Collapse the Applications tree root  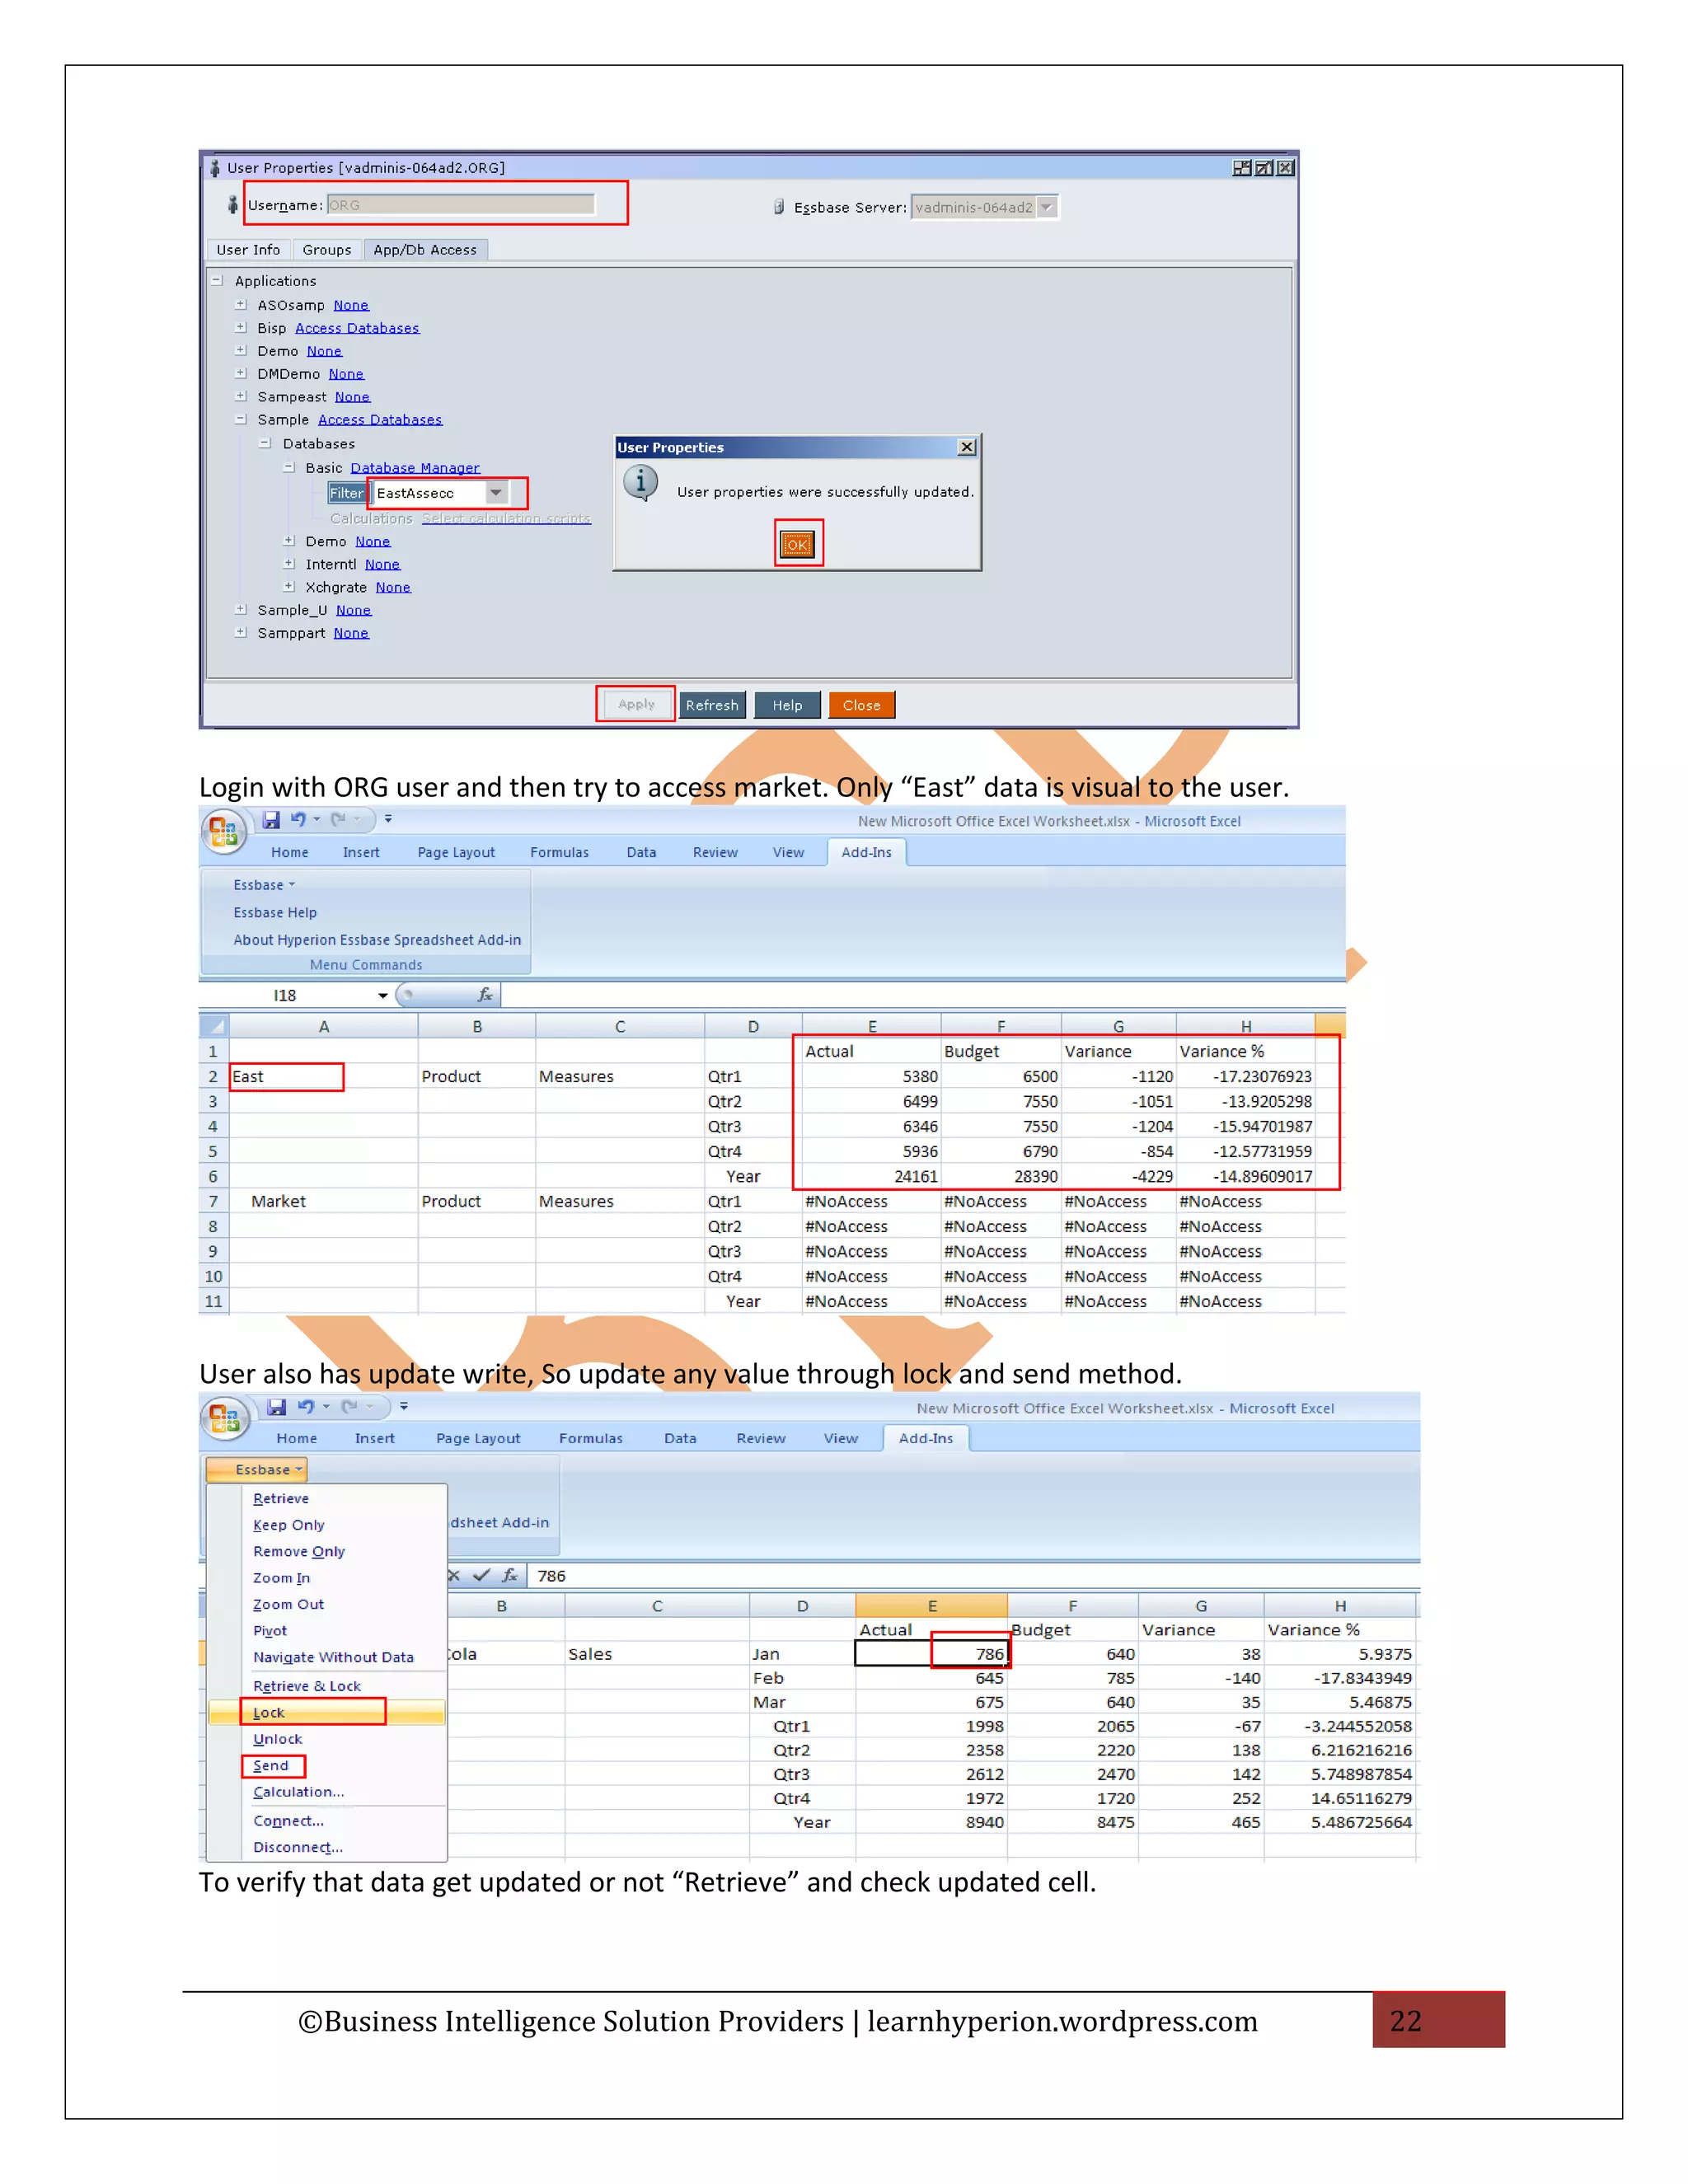(x=217, y=281)
